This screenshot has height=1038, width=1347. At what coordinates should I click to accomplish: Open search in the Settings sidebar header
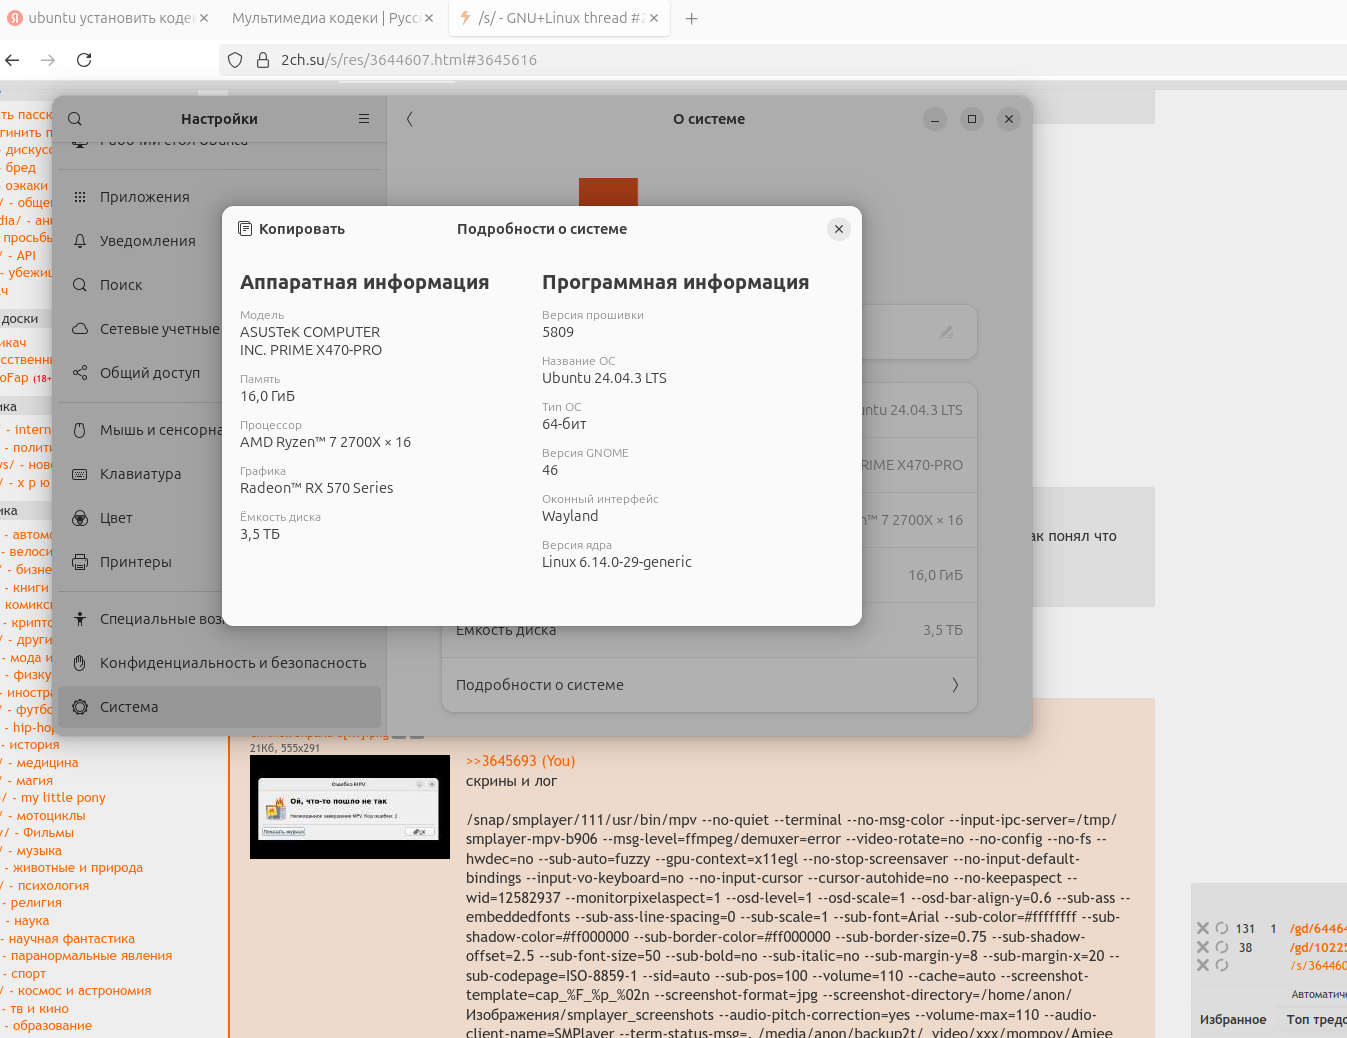[75, 119]
